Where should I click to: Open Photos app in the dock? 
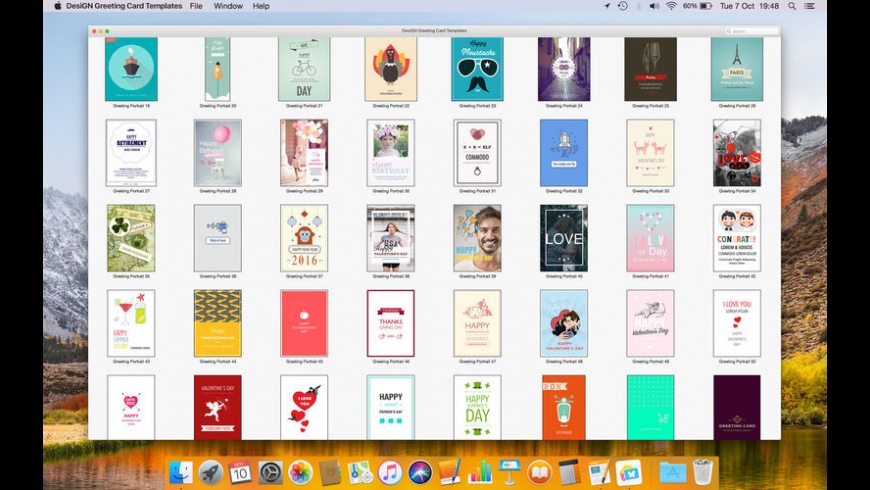[301, 473]
